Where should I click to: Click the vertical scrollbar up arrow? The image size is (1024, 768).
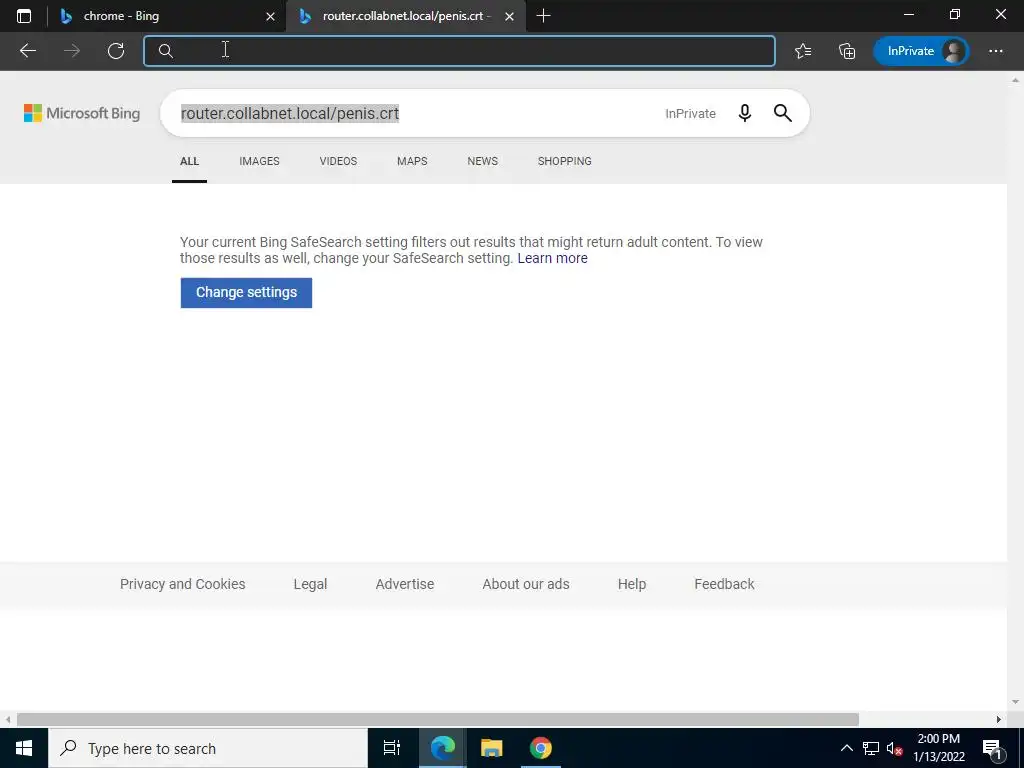tap(1015, 80)
